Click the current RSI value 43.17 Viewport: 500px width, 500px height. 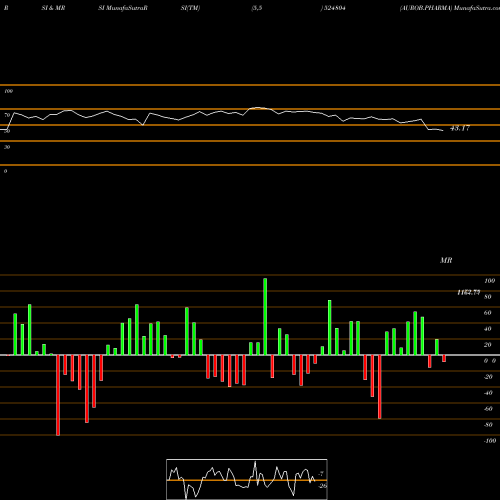[460, 128]
